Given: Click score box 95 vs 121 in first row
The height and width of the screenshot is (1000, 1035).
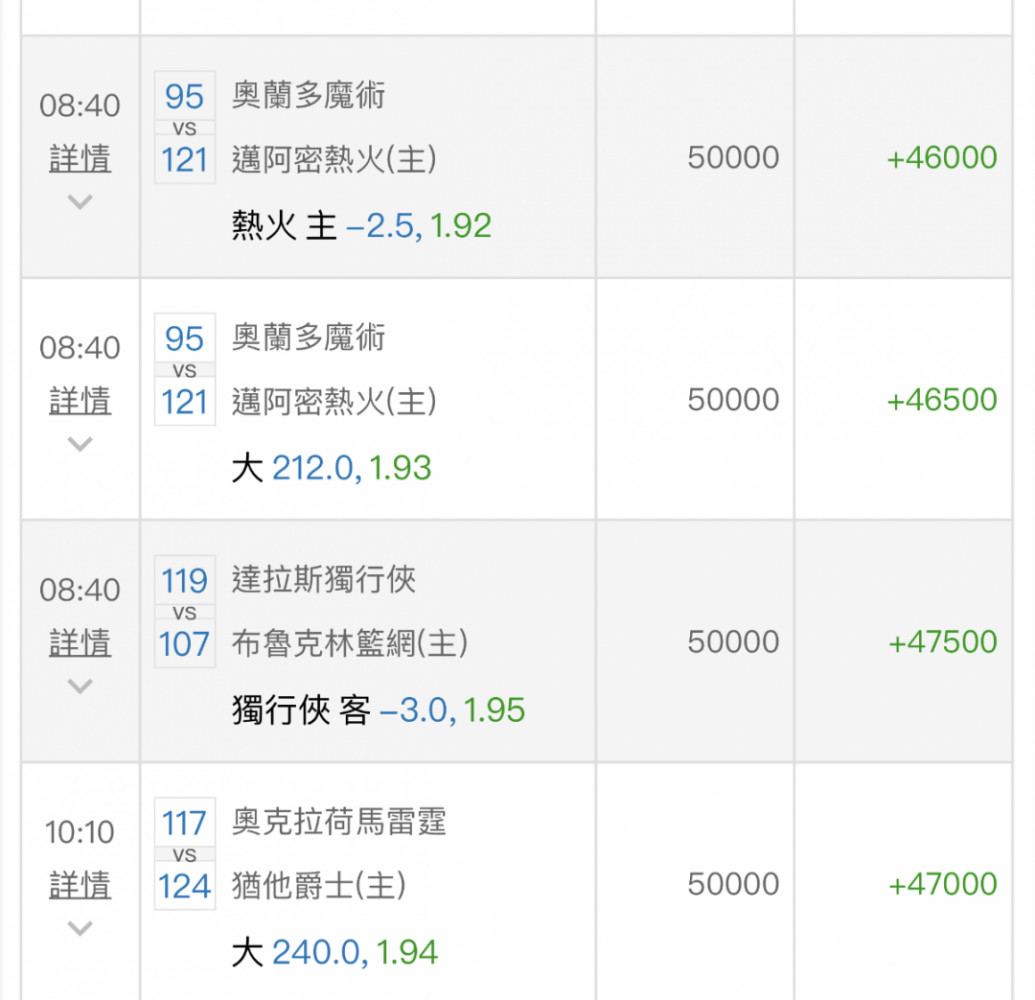Looking at the screenshot, I should 185,127.
